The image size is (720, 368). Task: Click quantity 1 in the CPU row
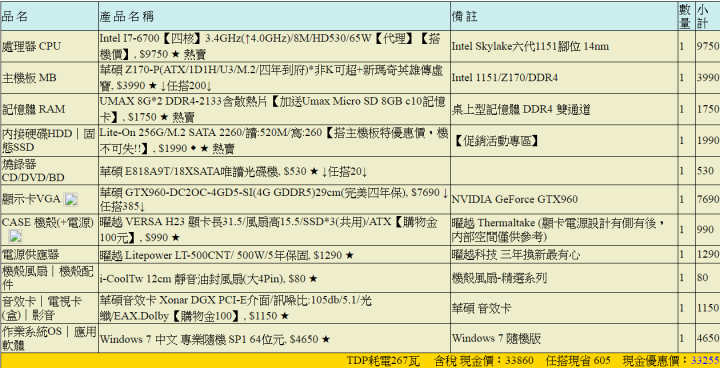pos(682,46)
